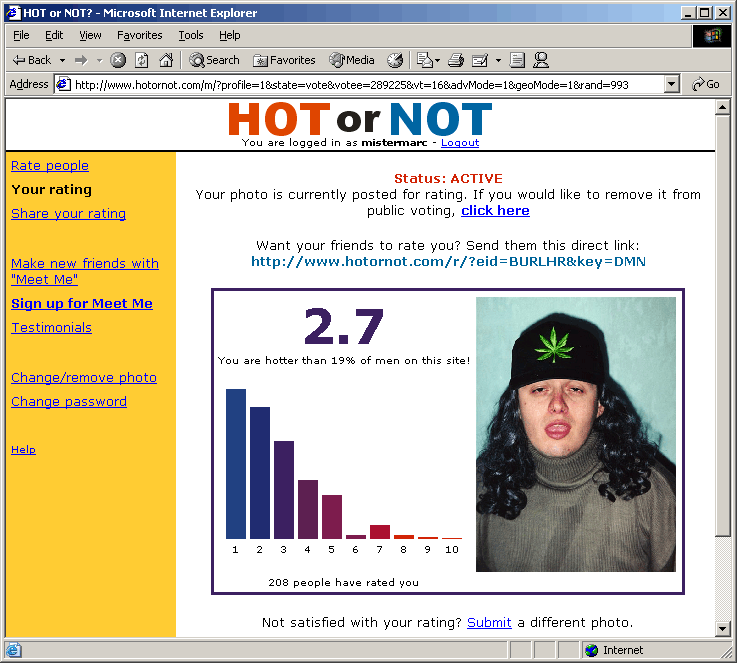737x663 pixels.
Task: Open the Favorites menu
Action: point(140,35)
